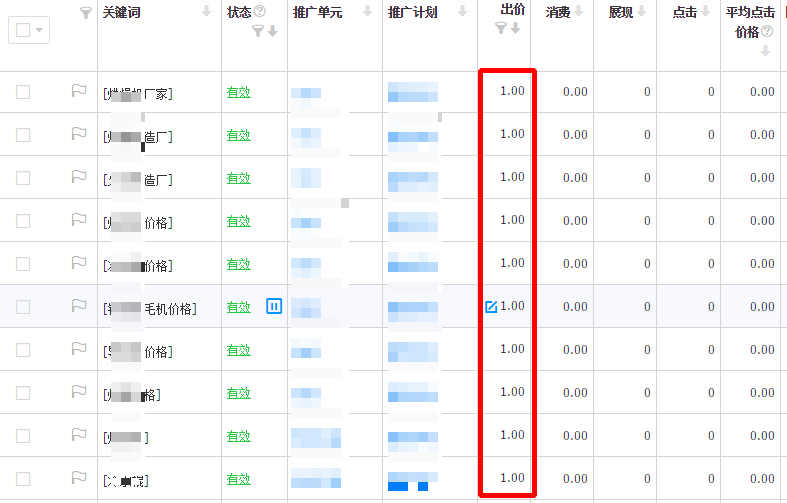The width and height of the screenshot is (787, 503).
Task: Select the checkbox in the 毛机价格 row
Action: pyautogui.click(x=23, y=307)
